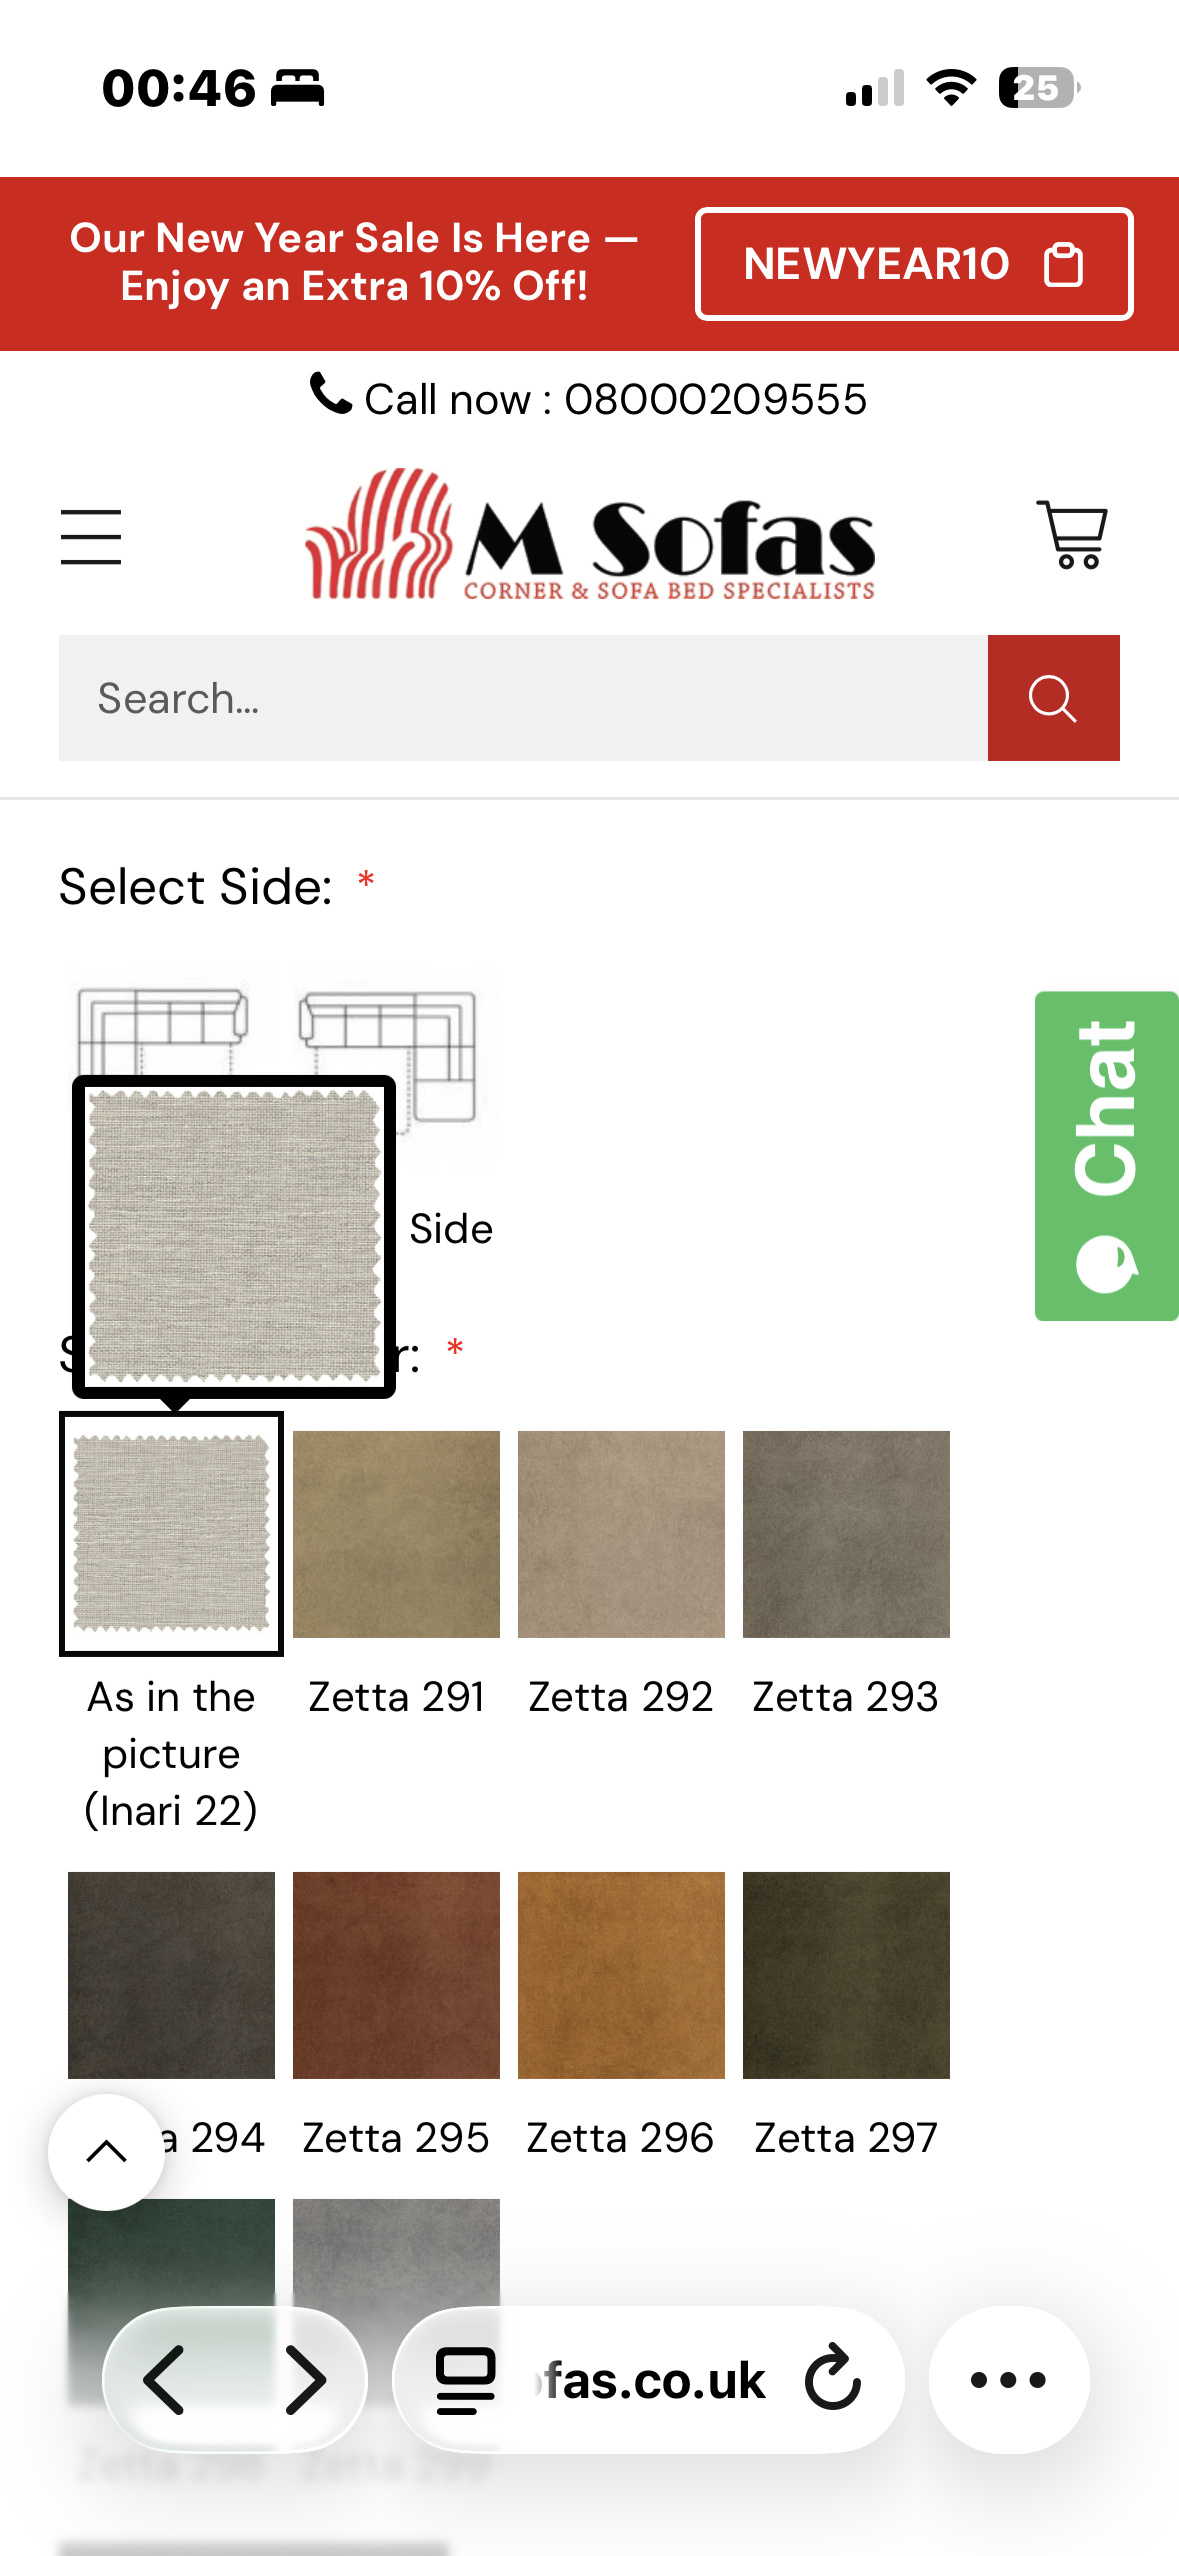Select the Zetta 291 colour swatch

point(396,1534)
